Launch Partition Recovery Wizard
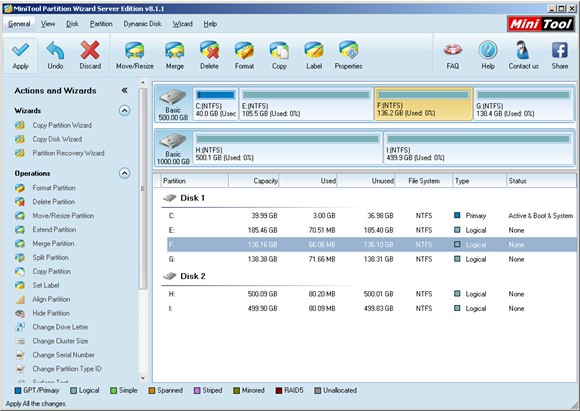The image size is (580, 411). (x=68, y=153)
